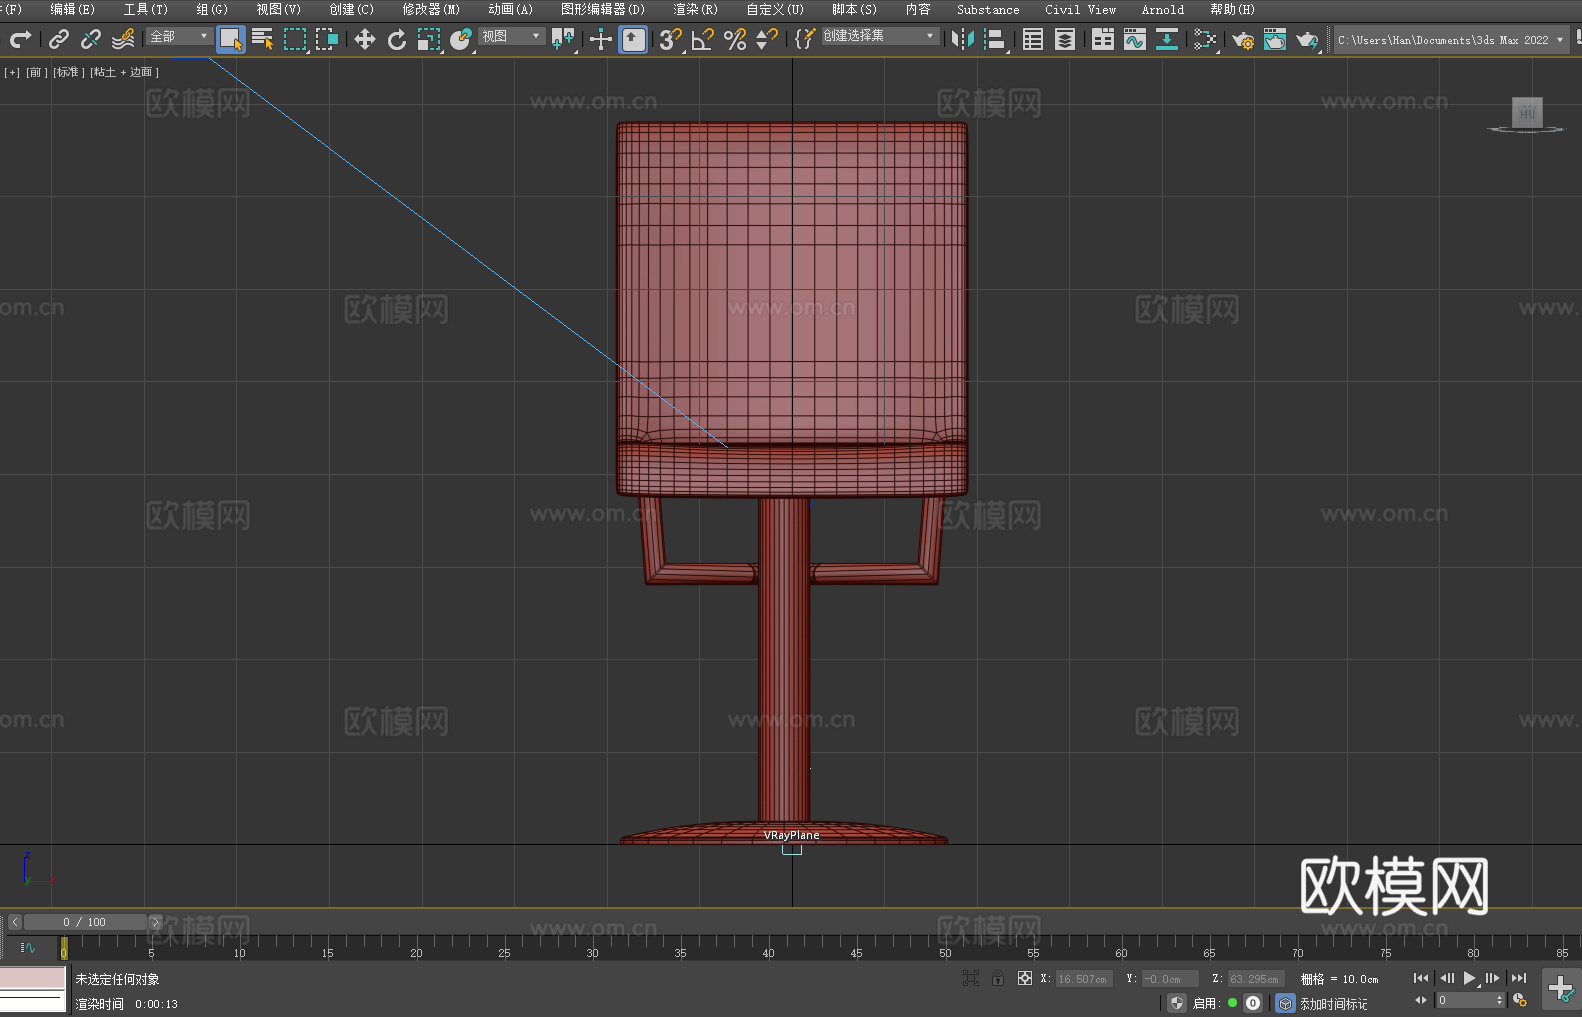
Task: Open the Rendered Frame Window
Action: 1275,39
